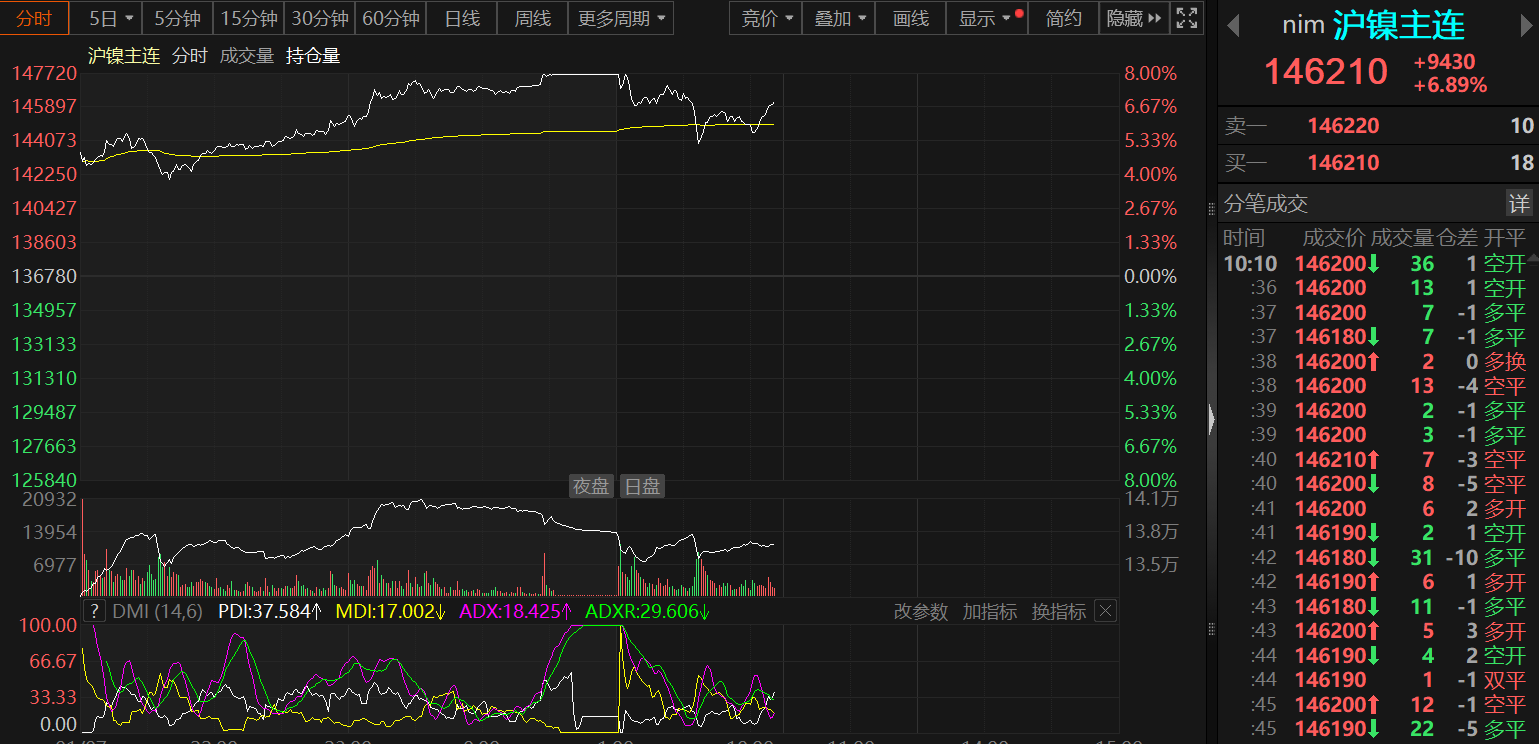Screen dimensions: 1539x744
Task: Collapse the right quote sidebar arrow
Action: (x=1212, y=419)
